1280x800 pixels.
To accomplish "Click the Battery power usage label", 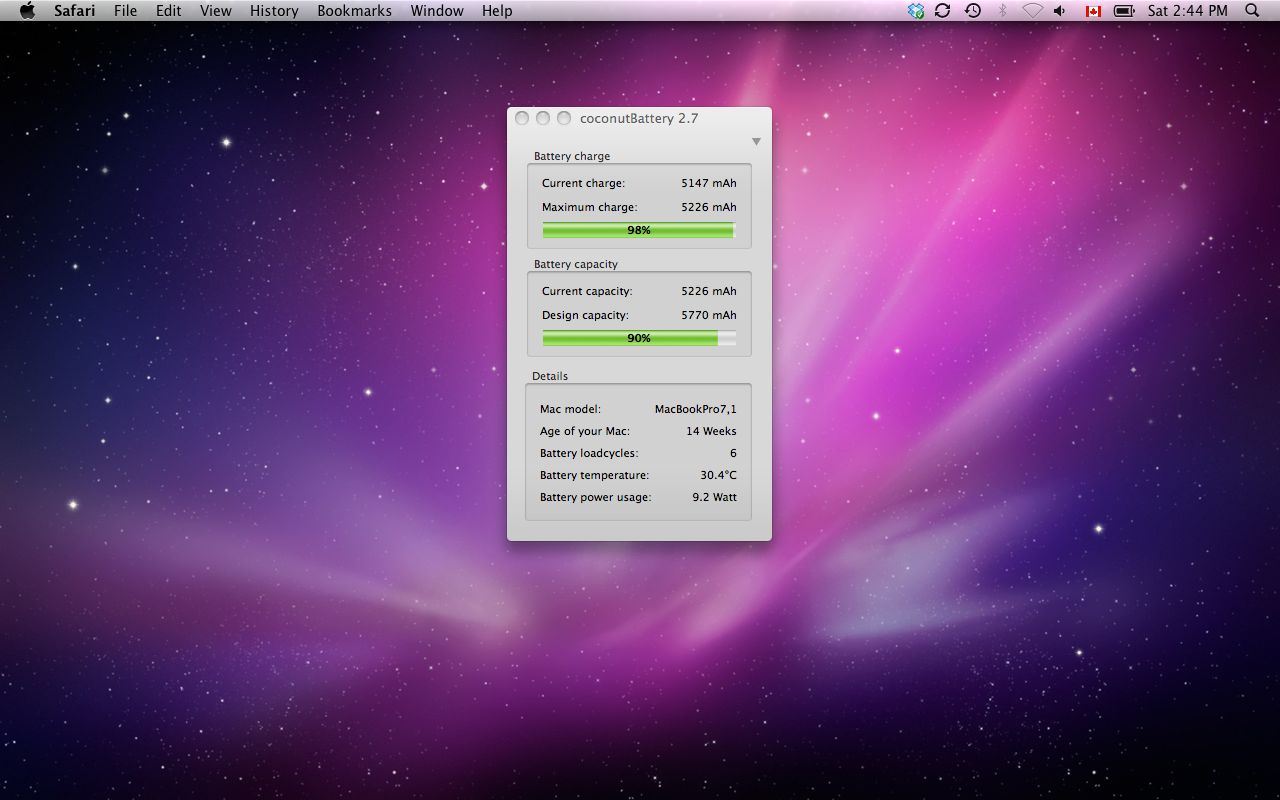I will click(595, 497).
